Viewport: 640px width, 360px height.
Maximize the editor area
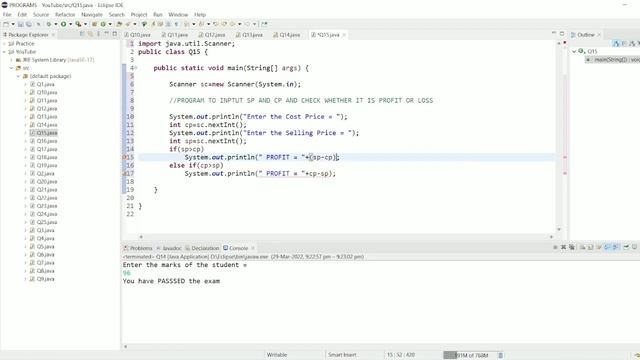[562, 33]
